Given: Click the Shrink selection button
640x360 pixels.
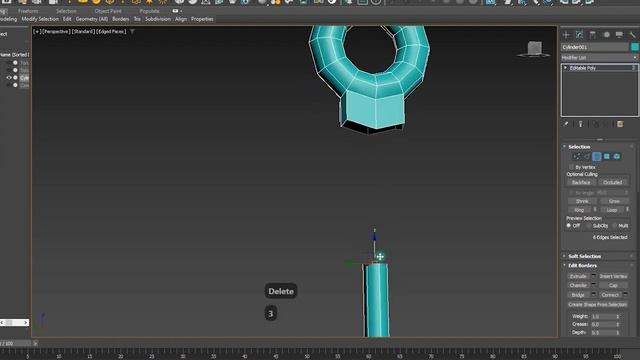Looking at the screenshot, I should click(x=582, y=201).
